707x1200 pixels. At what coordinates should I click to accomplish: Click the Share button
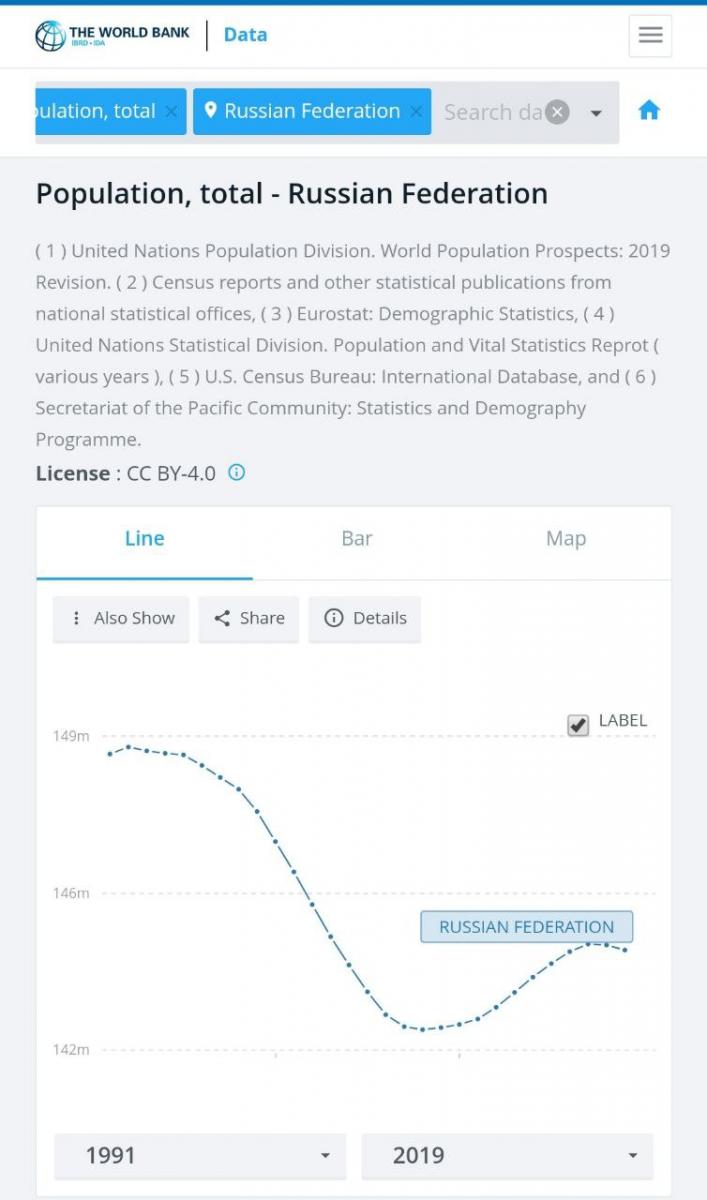(x=249, y=618)
